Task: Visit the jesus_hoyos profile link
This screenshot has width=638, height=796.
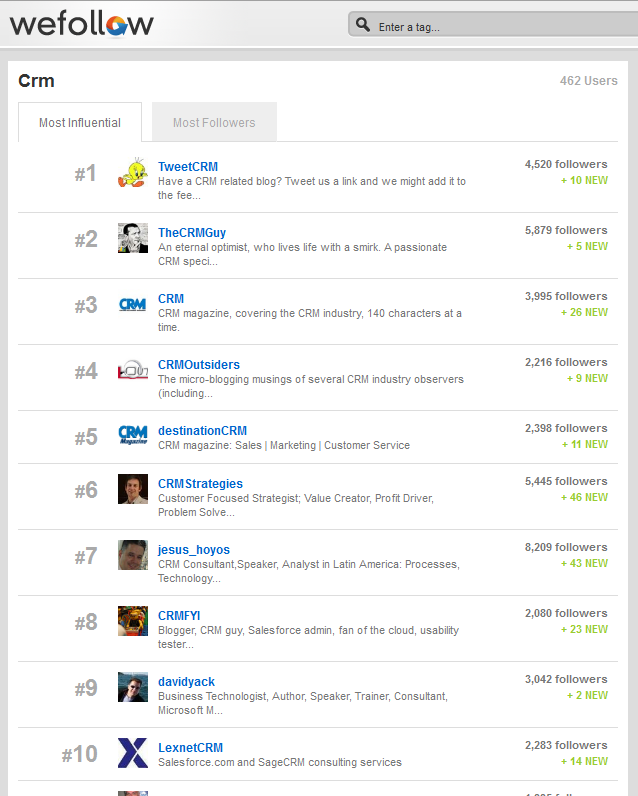Action: click(x=194, y=550)
